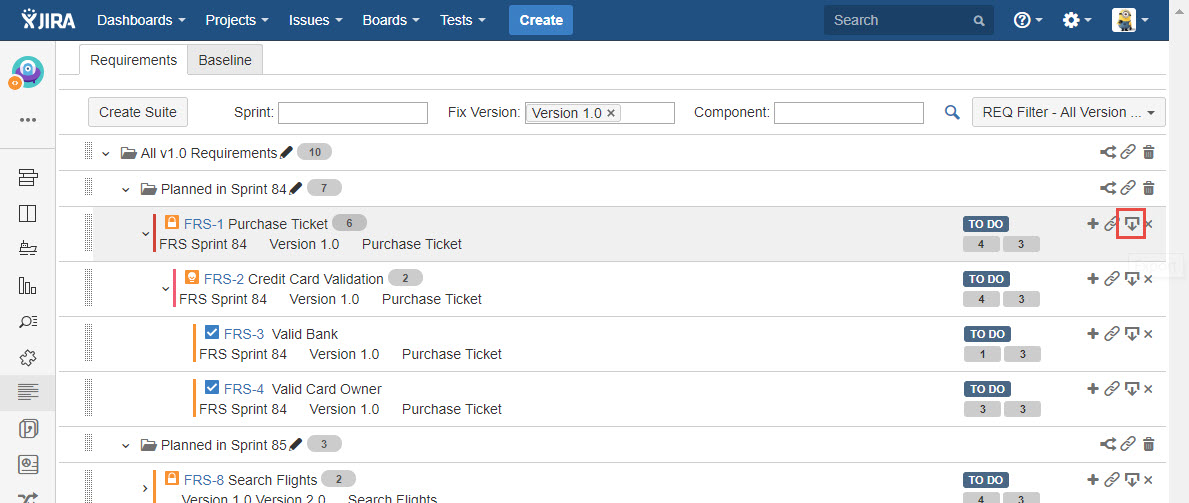Select the Requirements tab
This screenshot has height=503, width=1189.
coord(133,60)
